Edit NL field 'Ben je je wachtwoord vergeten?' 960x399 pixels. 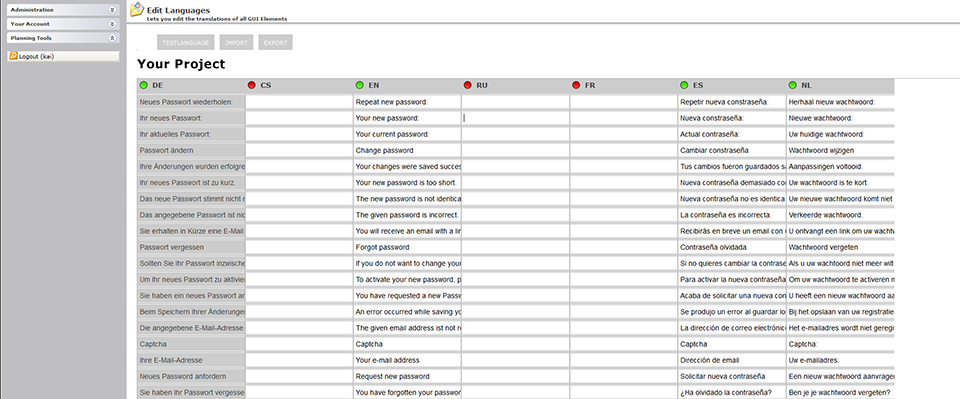840,392
